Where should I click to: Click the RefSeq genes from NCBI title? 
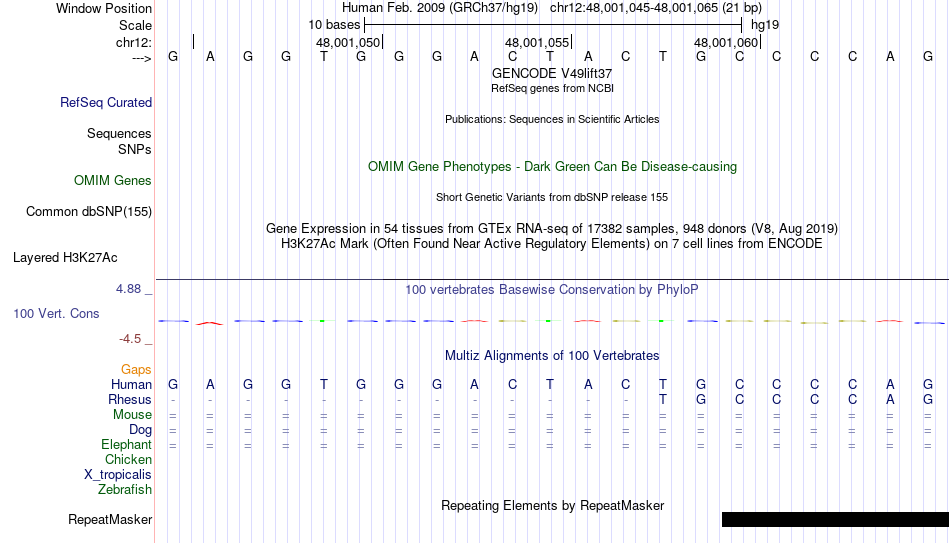tap(553, 88)
